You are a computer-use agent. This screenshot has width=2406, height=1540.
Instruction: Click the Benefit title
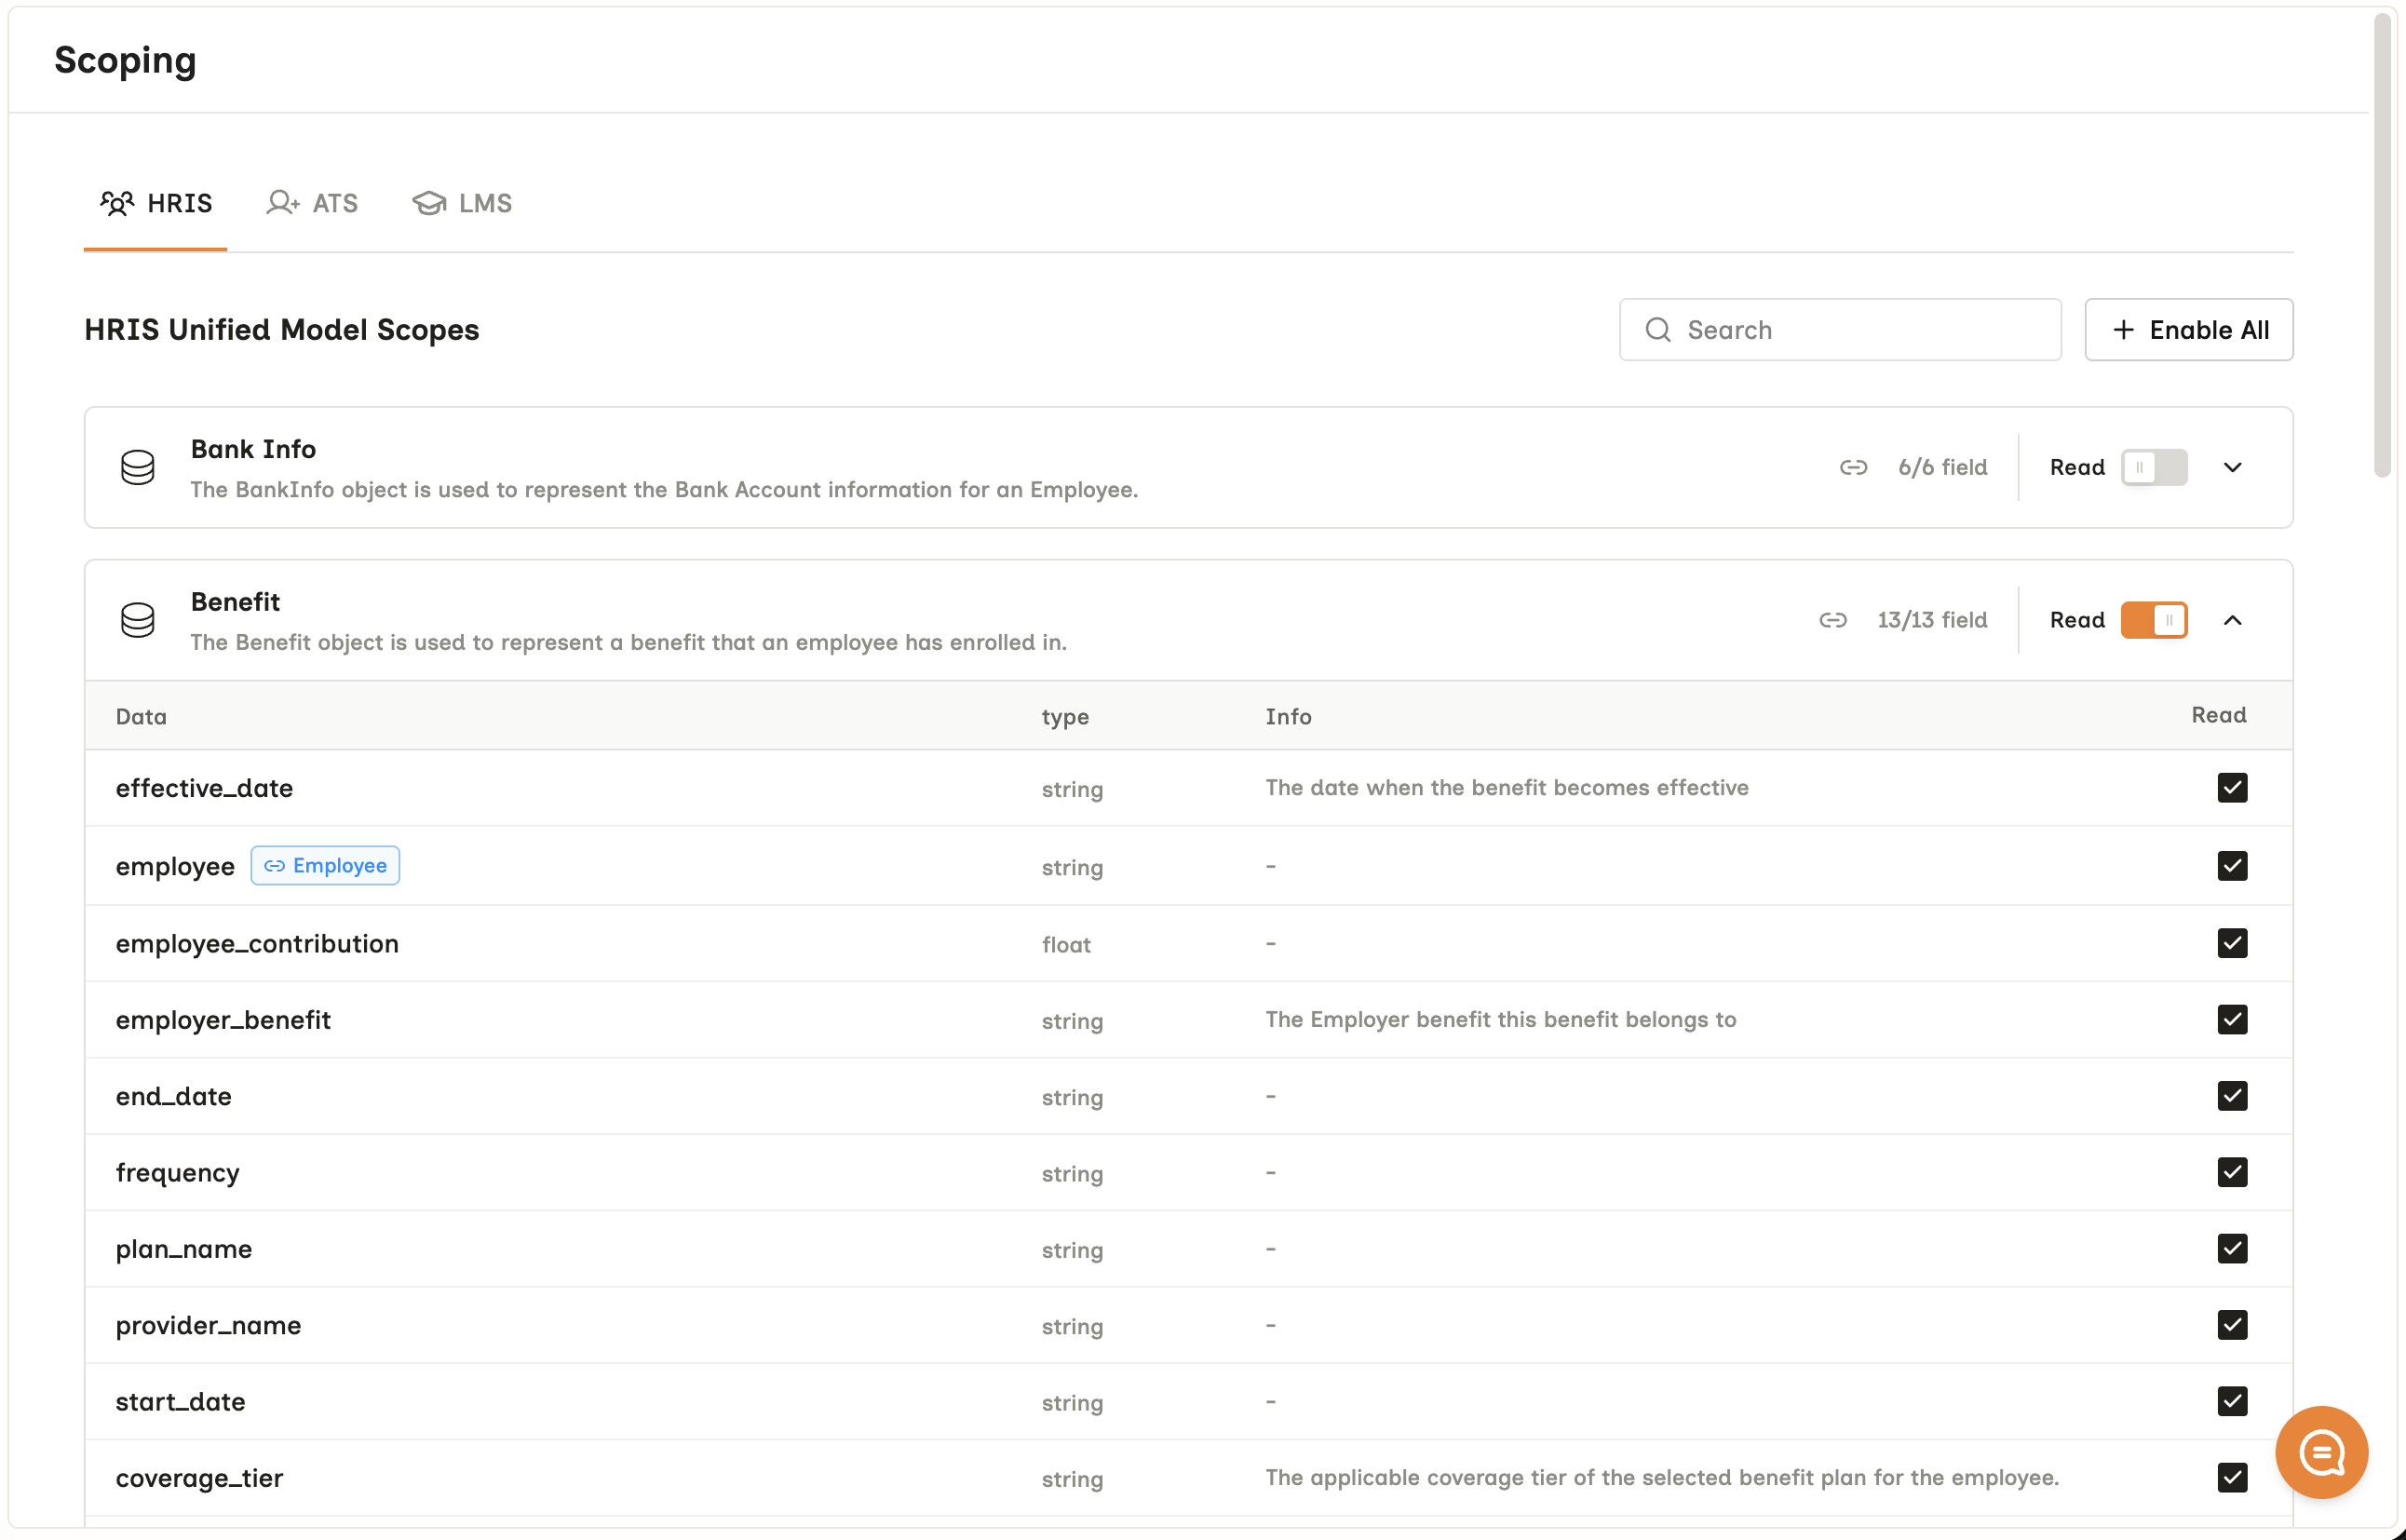pyautogui.click(x=235, y=602)
